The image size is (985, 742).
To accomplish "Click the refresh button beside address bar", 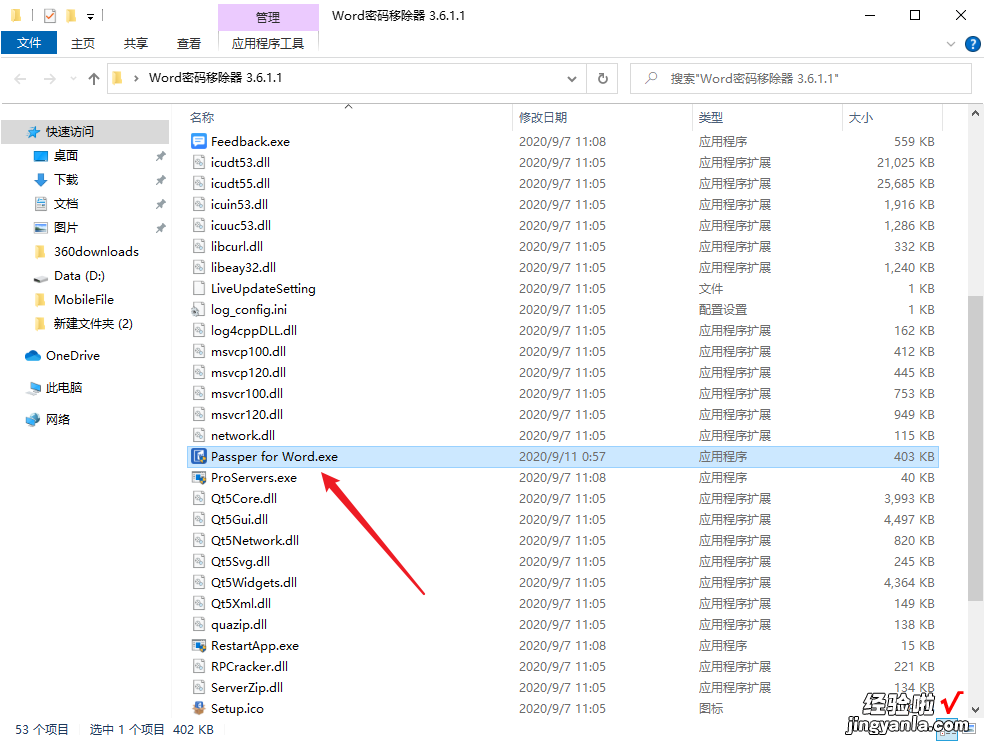I will (602, 79).
